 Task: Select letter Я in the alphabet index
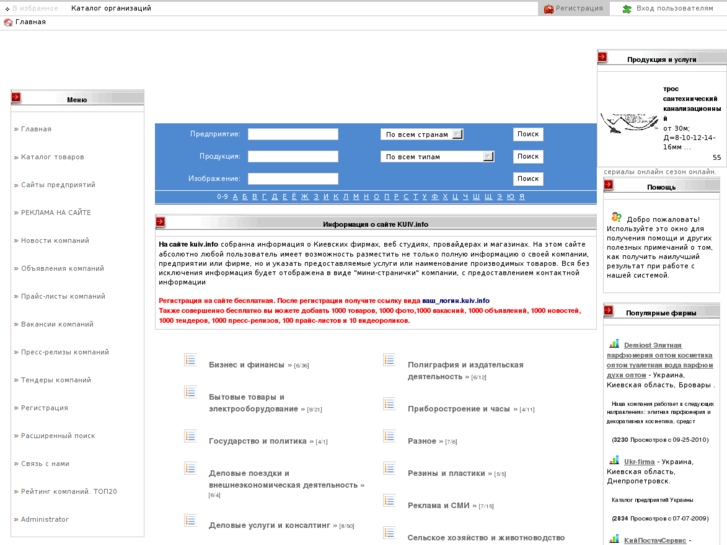coord(522,197)
